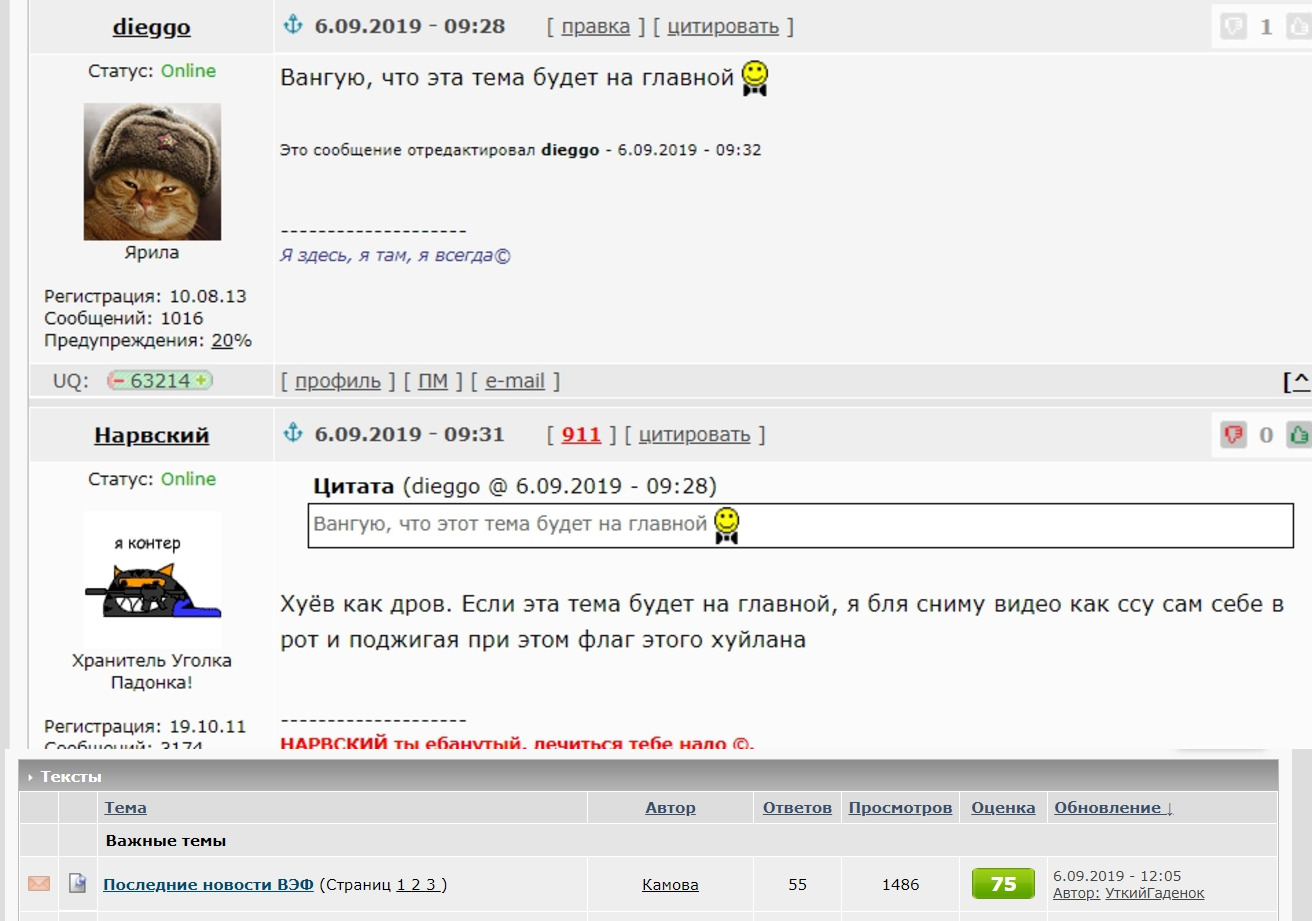Click thumbs-down icon on dieggo's post
The width and height of the screenshot is (1312, 921).
point(1234,27)
